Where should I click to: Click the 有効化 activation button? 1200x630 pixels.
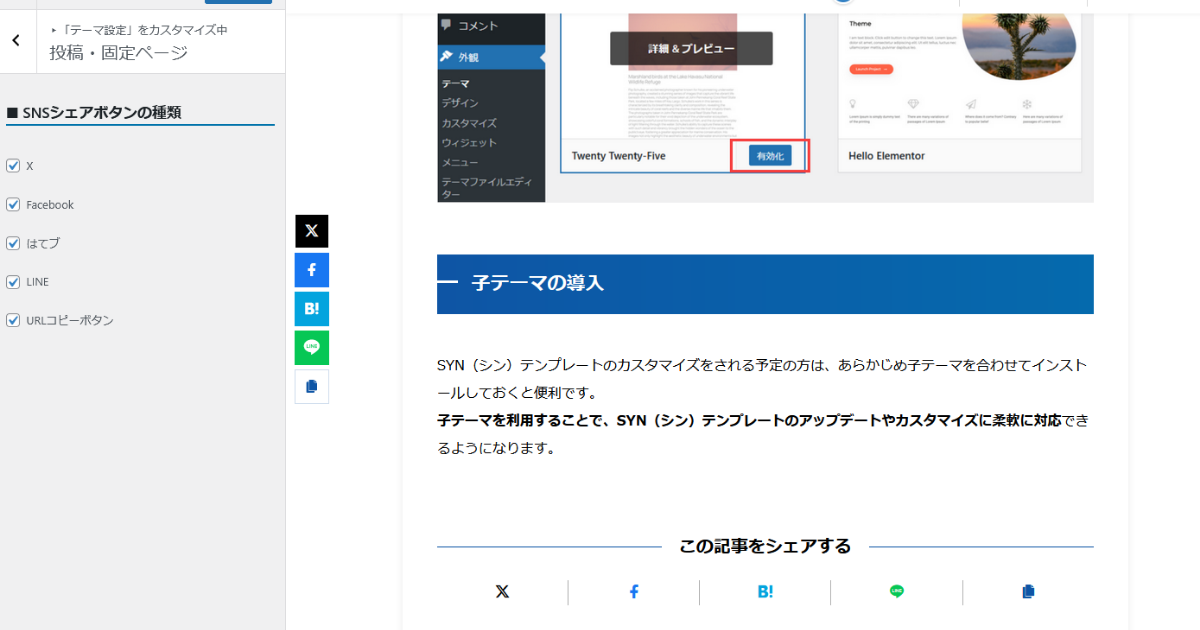[768, 156]
